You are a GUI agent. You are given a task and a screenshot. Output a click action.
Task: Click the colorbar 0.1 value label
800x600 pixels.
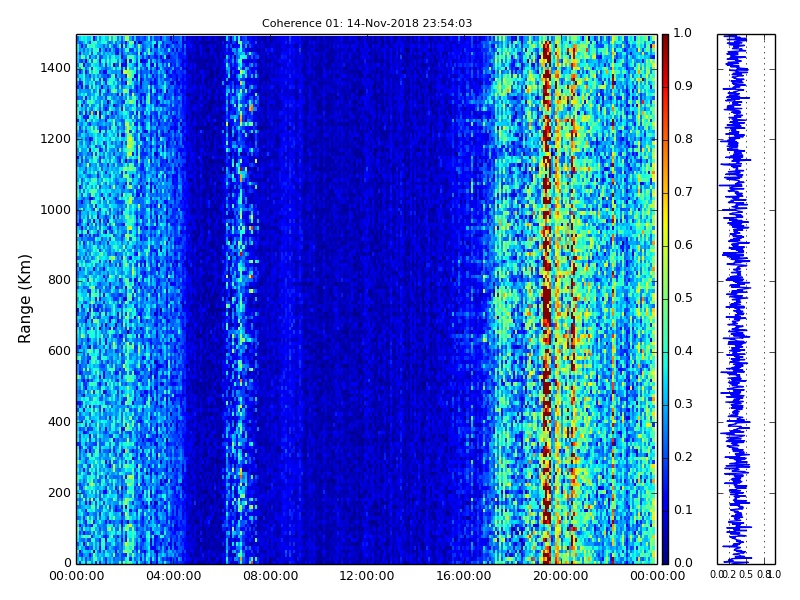pos(683,510)
